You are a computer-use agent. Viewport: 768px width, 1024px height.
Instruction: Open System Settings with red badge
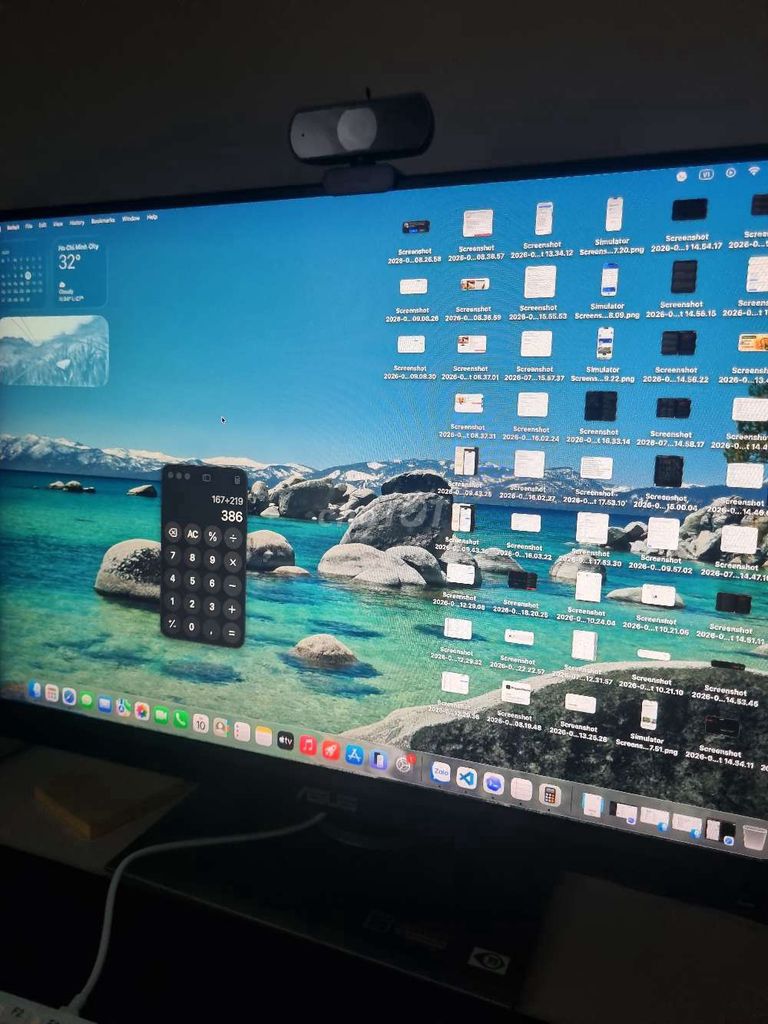point(404,765)
